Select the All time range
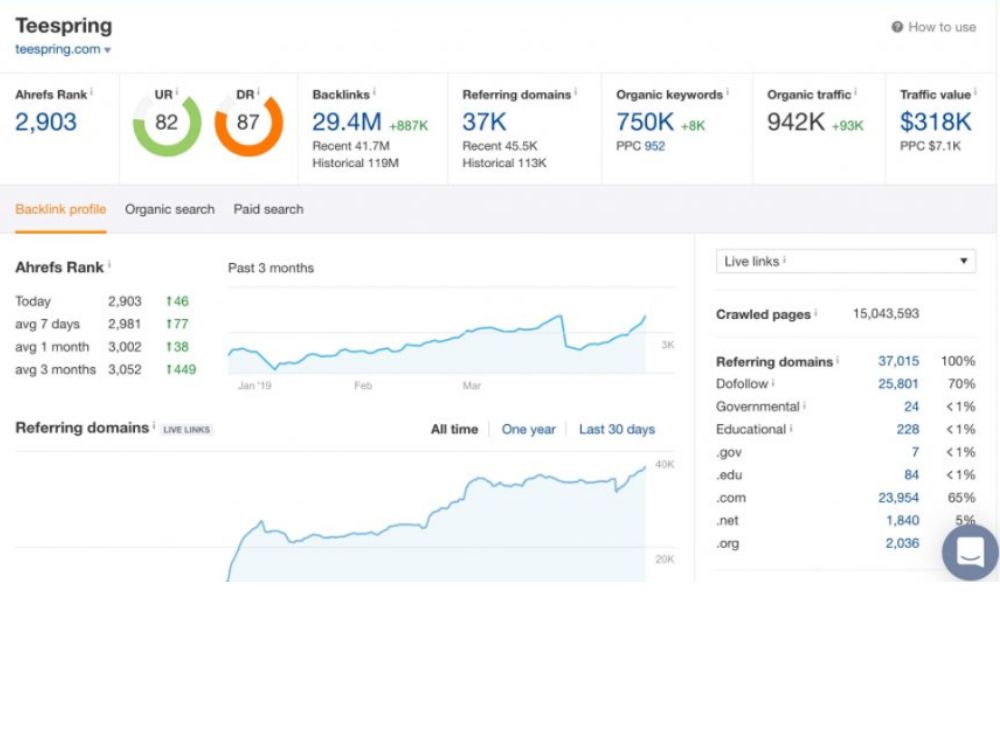The height and width of the screenshot is (750, 1000). pyautogui.click(x=454, y=429)
